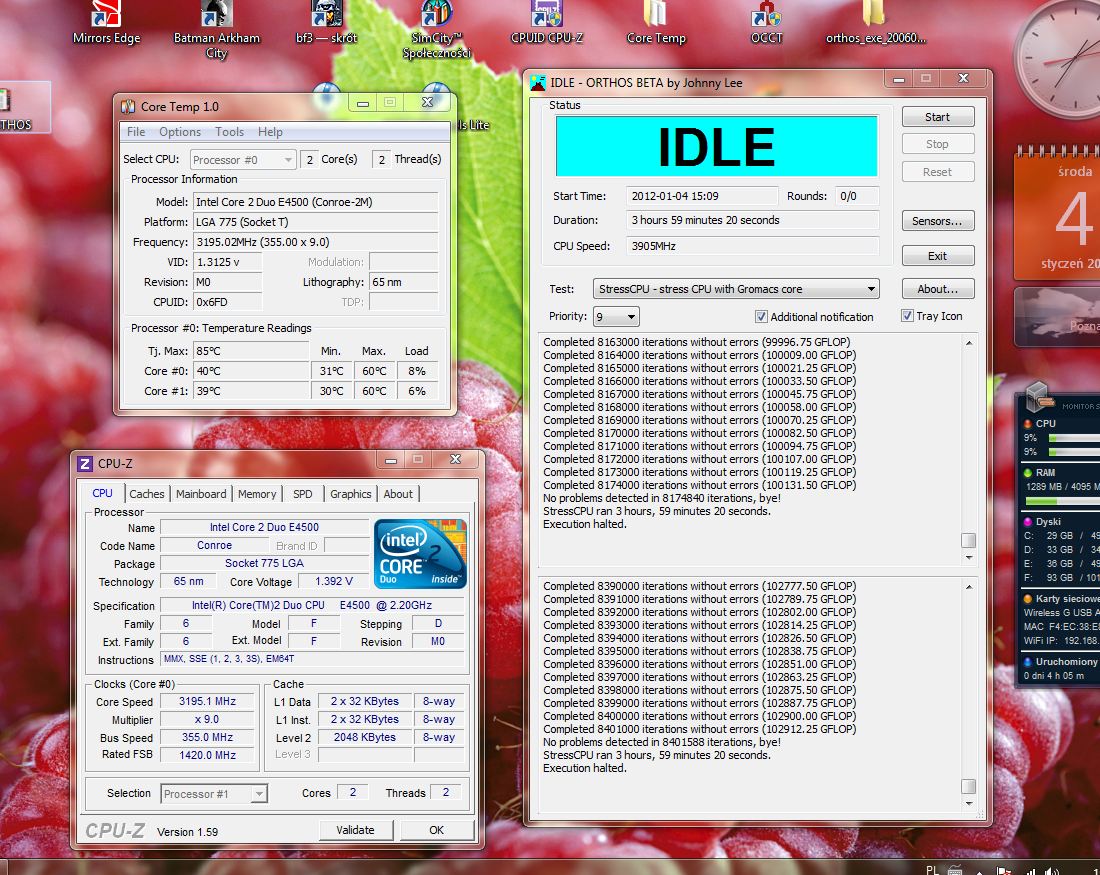Image resolution: width=1100 pixels, height=875 pixels.
Task: Click the Rated FSB 1420.0 MHz value
Action: pyautogui.click(x=207, y=755)
